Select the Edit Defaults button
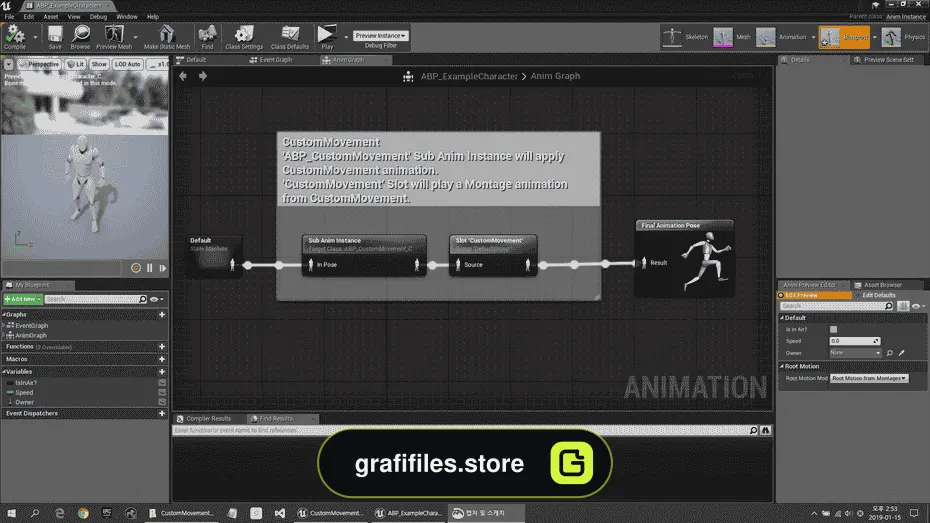This screenshot has width=930, height=523. [878, 295]
